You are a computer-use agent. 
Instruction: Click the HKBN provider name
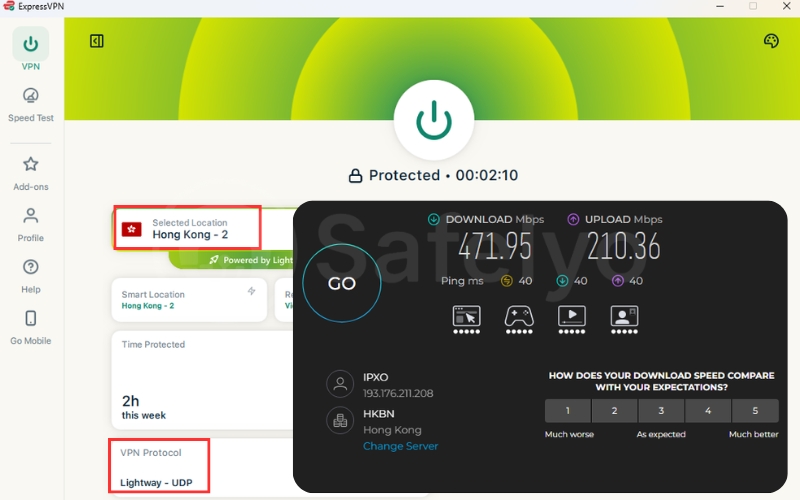pos(379,414)
